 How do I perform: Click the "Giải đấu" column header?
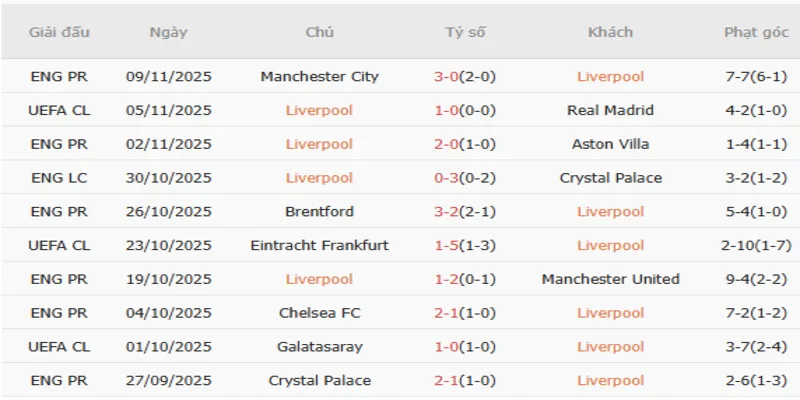[59, 32]
